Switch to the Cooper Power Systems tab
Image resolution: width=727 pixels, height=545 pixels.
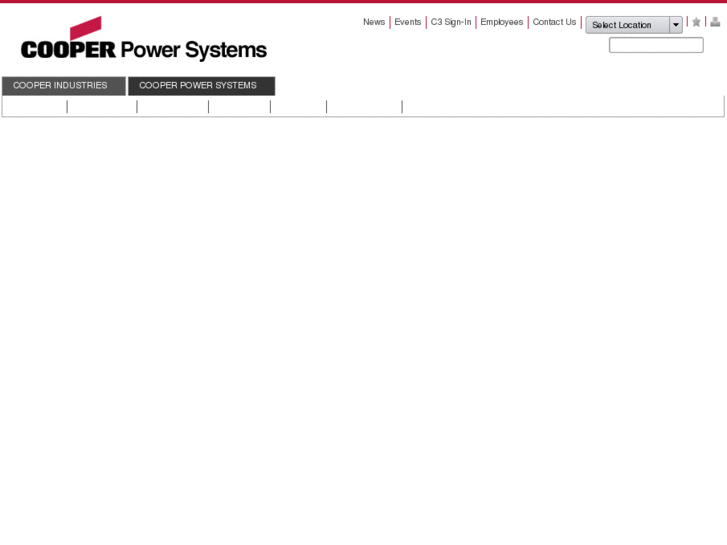202,86
